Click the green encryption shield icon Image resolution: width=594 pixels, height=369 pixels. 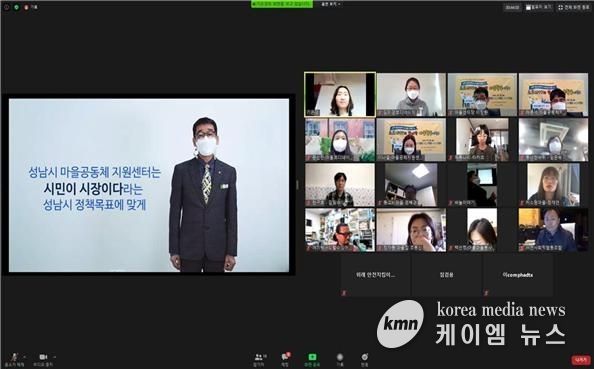click(16, 7)
